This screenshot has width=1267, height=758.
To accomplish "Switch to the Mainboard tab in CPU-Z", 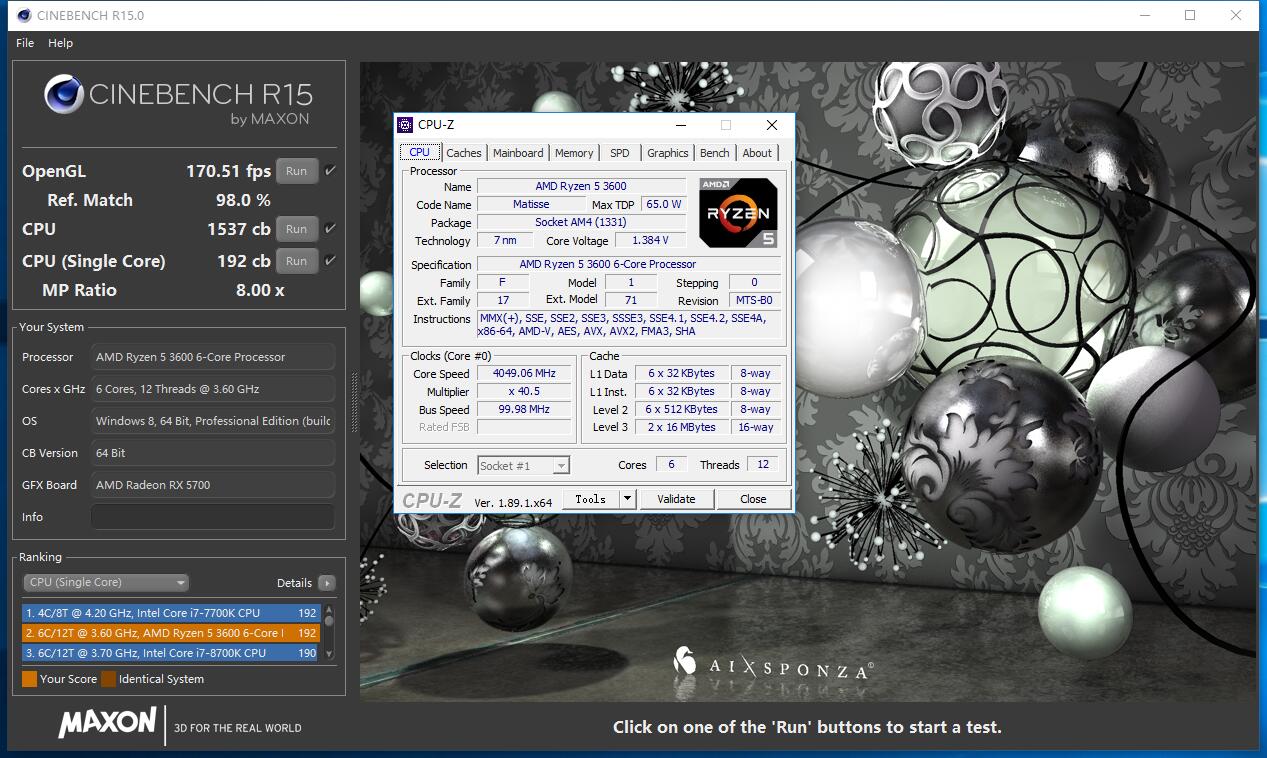I will pos(518,153).
